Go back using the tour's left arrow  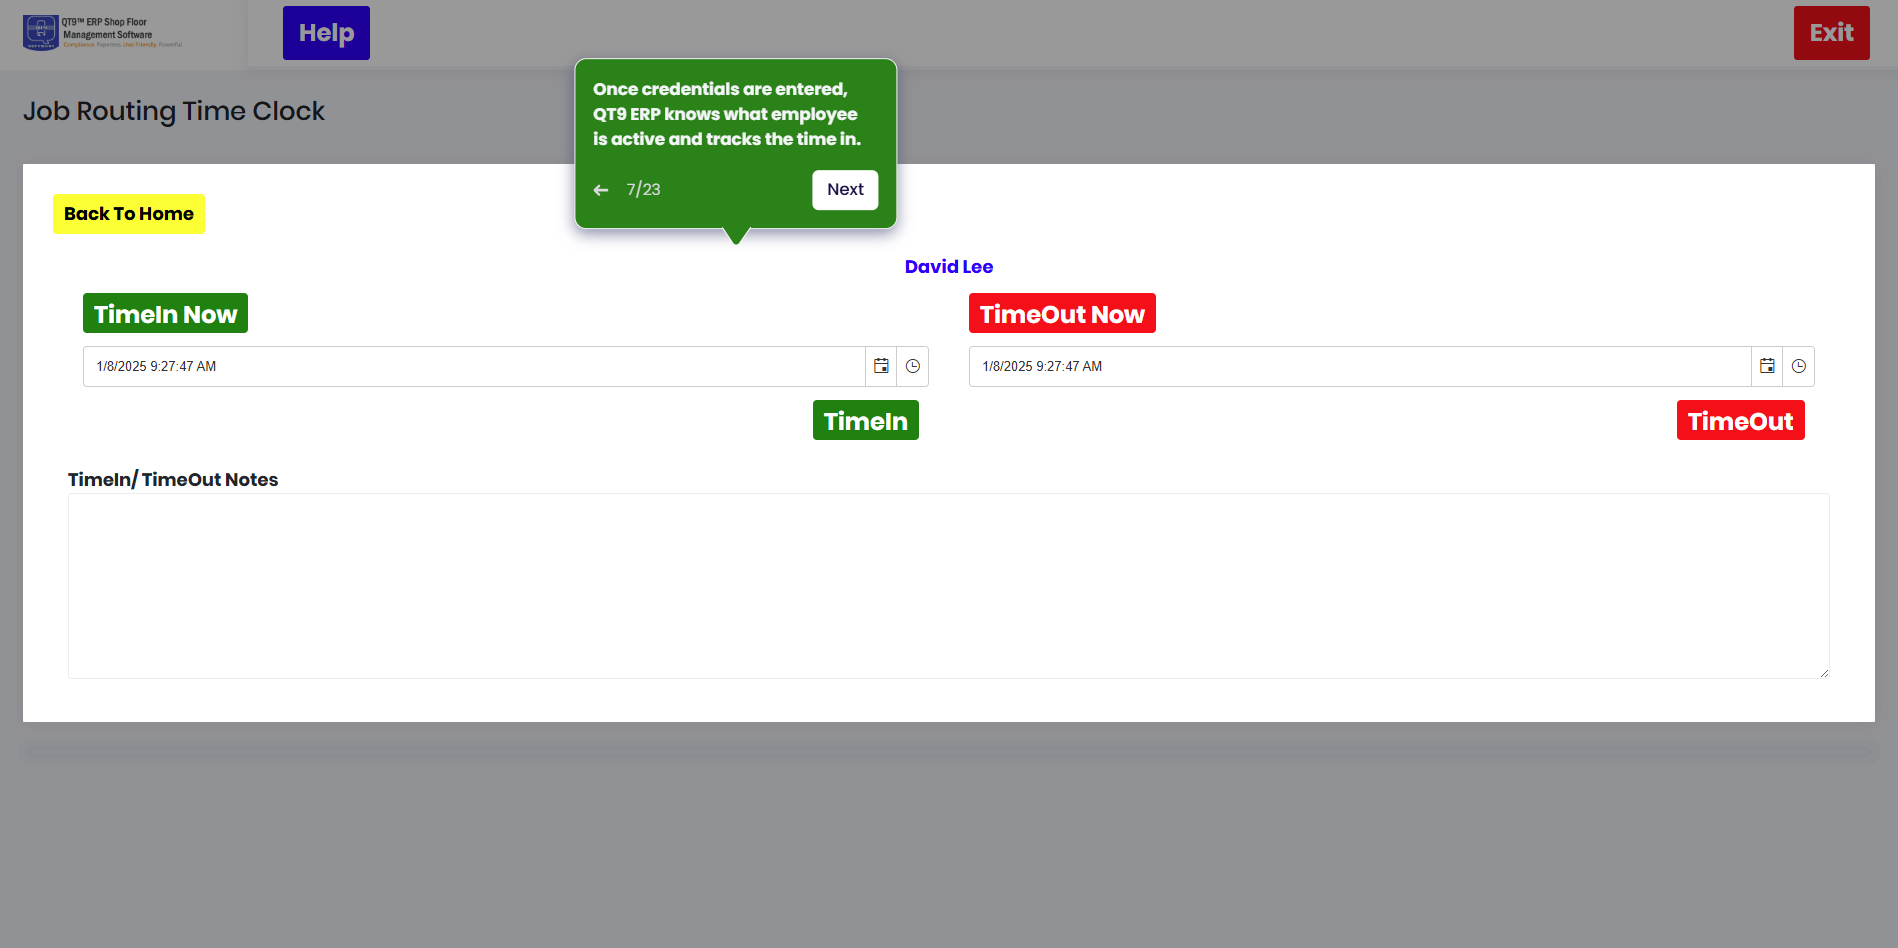601,190
